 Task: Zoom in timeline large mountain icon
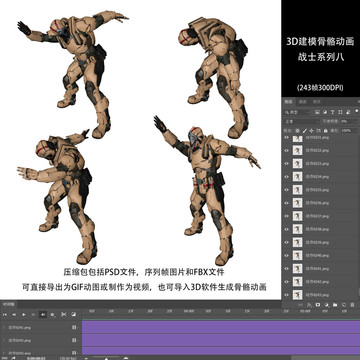pyautogui.click(x=126, y=358)
